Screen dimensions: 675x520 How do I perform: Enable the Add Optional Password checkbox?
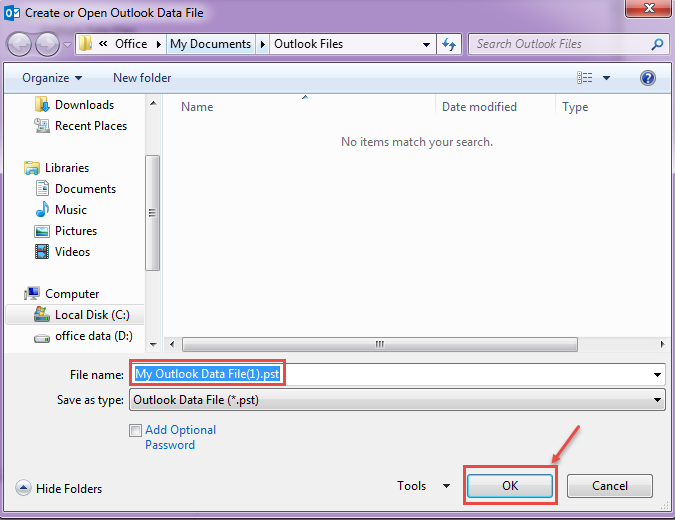tap(135, 430)
